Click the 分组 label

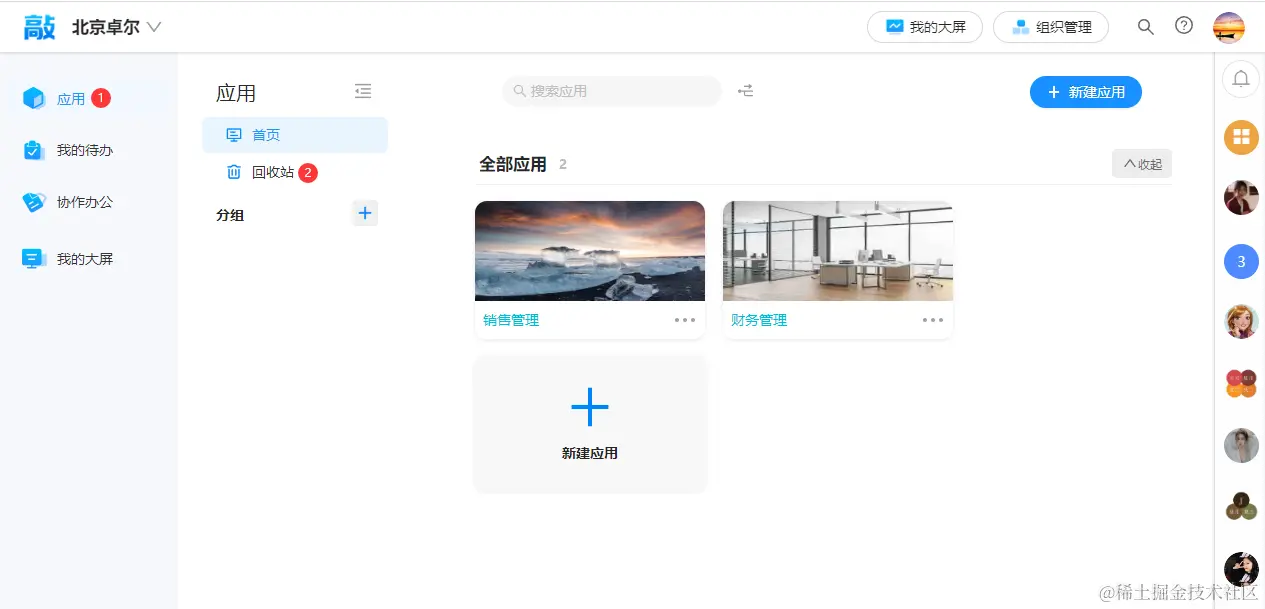coord(230,215)
